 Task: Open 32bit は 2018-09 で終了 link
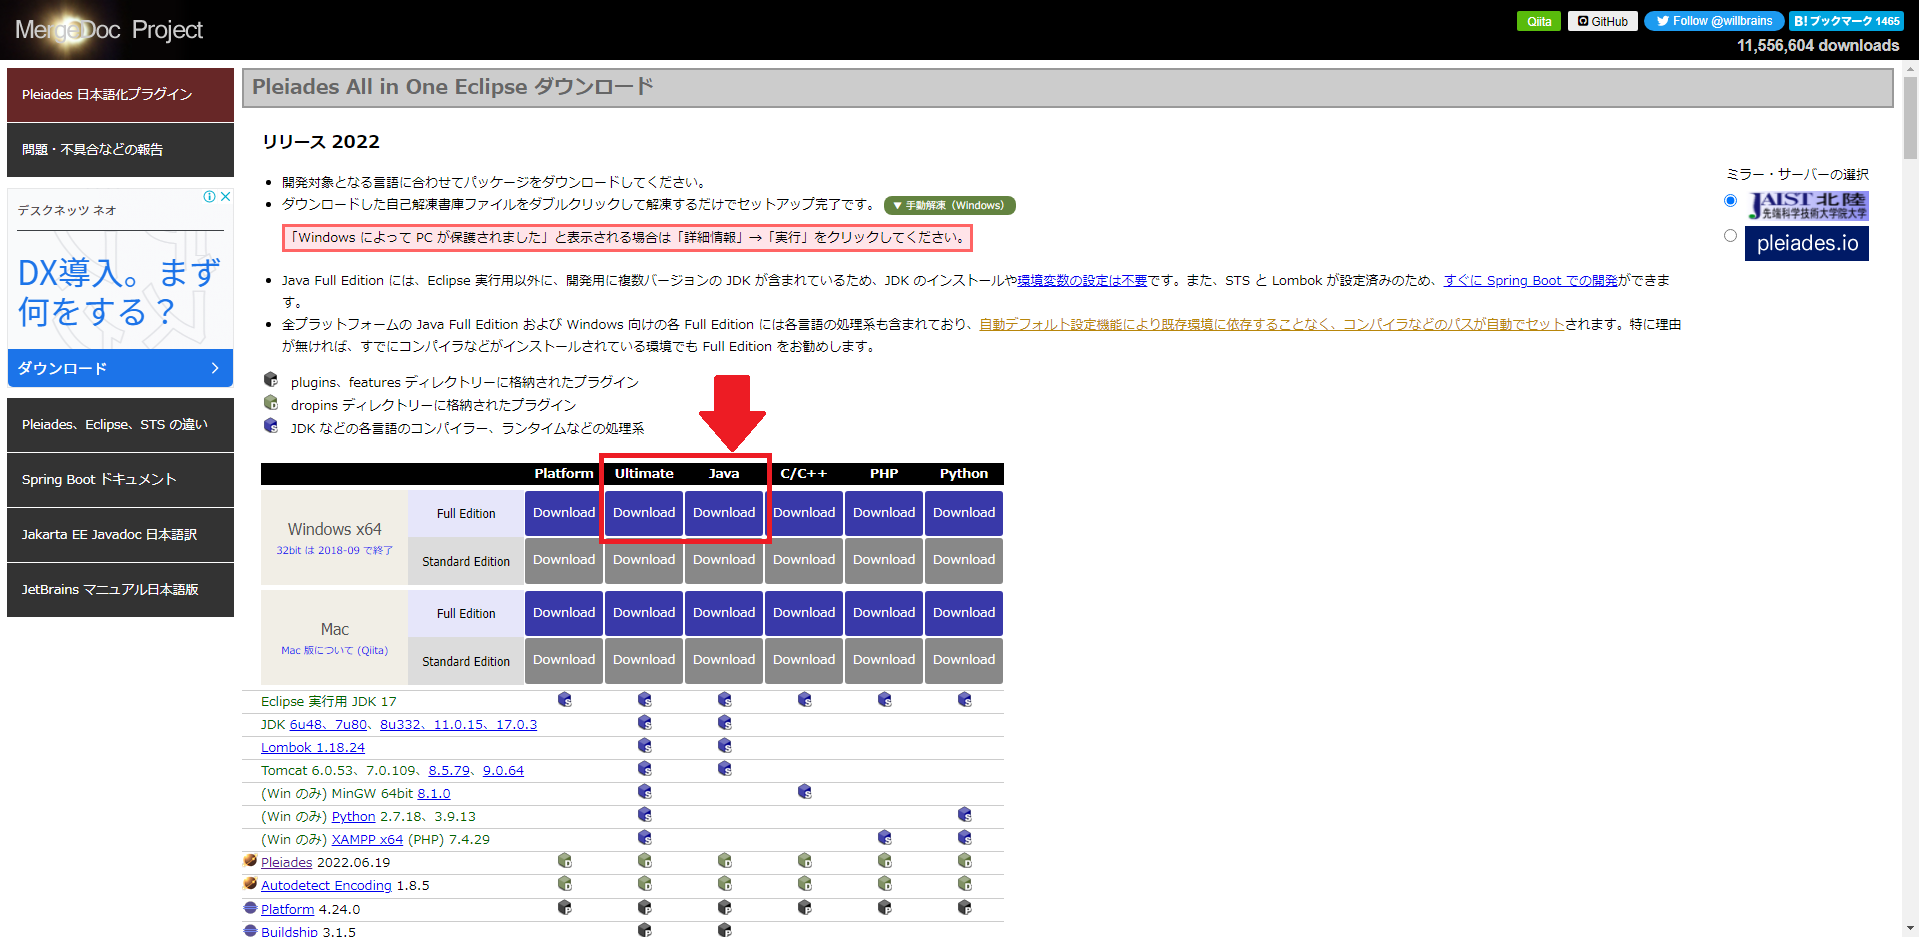(x=334, y=550)
